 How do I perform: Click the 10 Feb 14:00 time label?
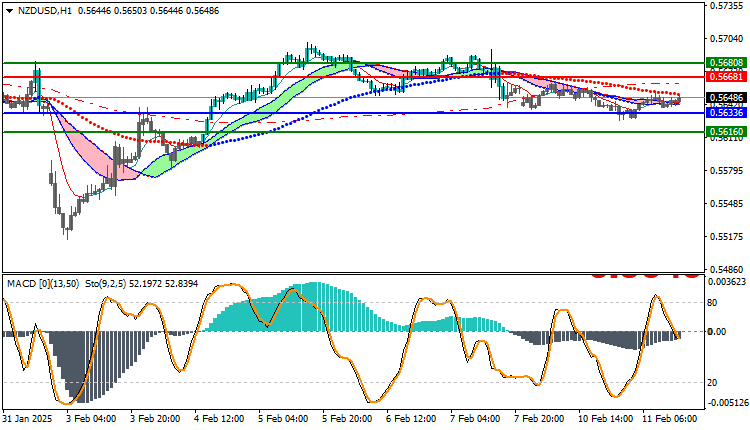pyautogui.click(x=606, y=419)
